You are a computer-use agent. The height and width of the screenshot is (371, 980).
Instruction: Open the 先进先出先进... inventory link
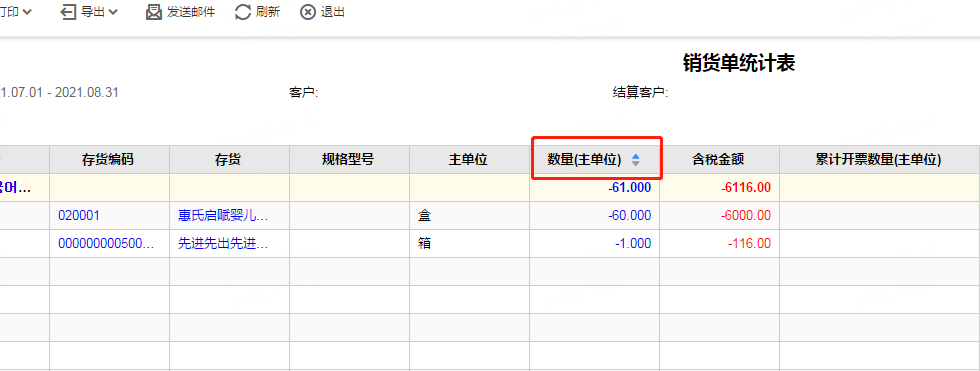[x=223, y=244]
